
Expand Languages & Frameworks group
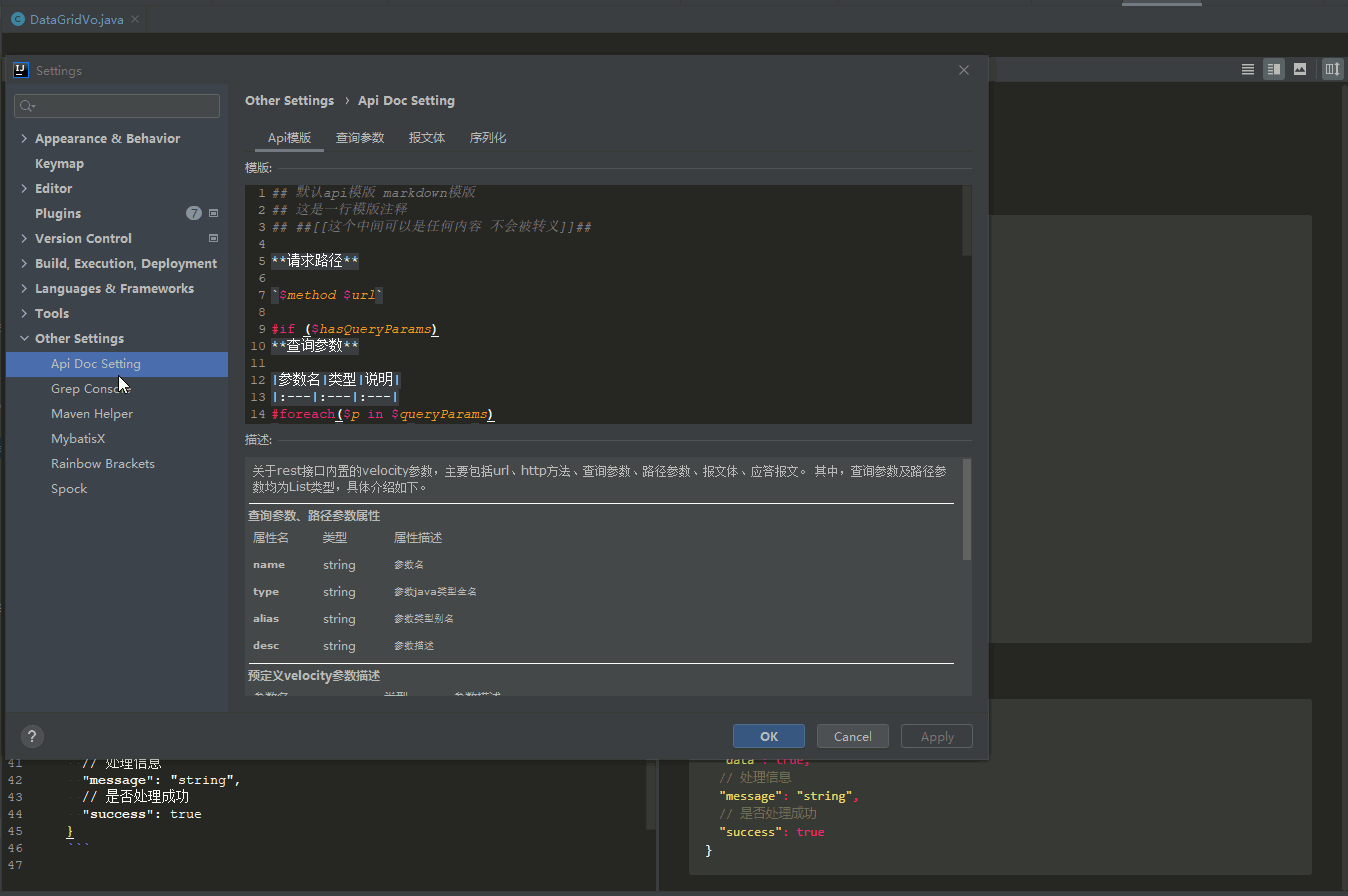[24, 288]
